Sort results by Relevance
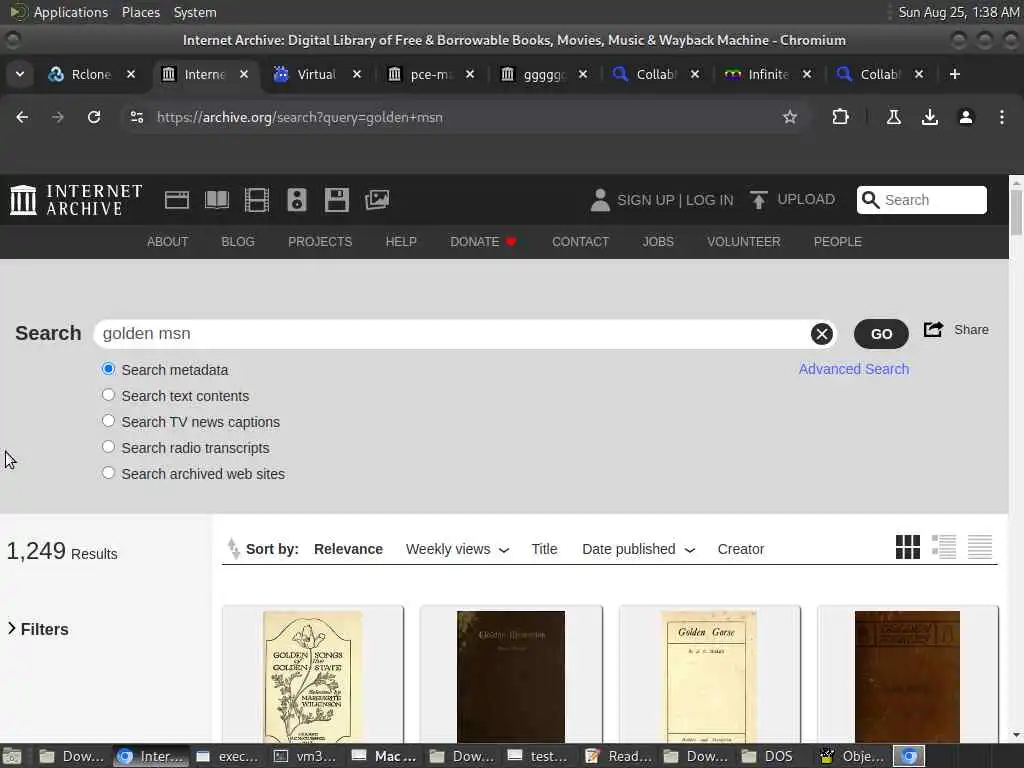Screen dimensions: 1024x768 point(348,549)
